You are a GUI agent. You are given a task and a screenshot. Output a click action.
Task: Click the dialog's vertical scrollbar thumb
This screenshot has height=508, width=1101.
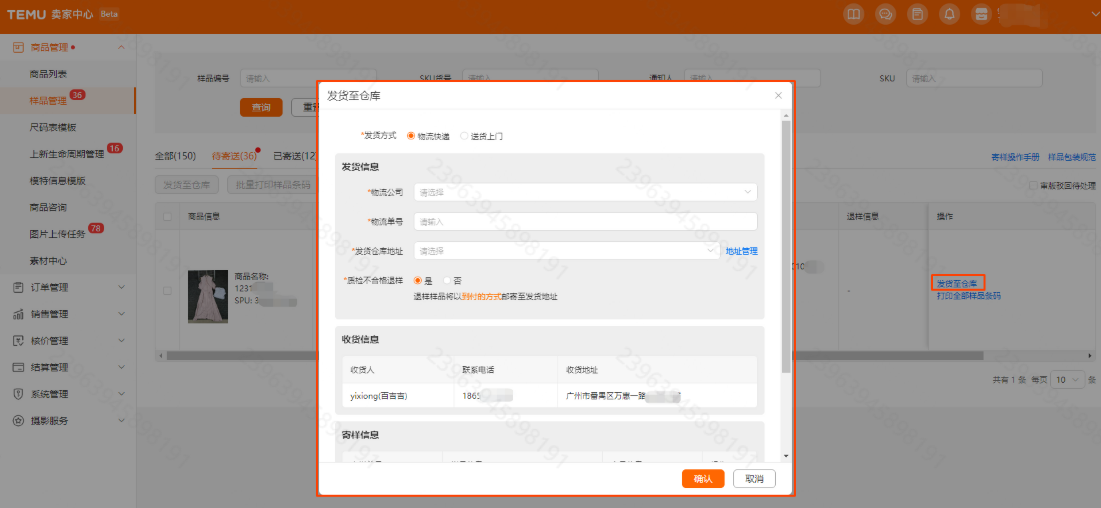[x=786, y=246]
